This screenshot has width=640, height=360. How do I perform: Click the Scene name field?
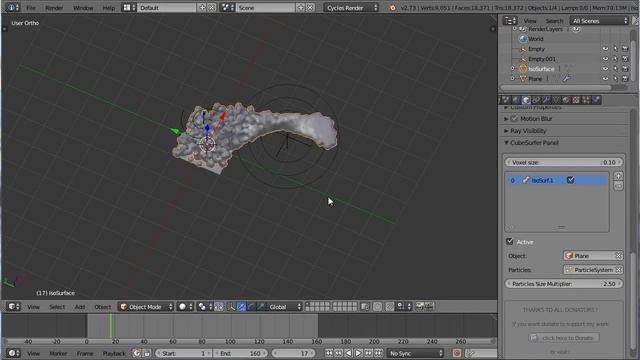(265, 7)
